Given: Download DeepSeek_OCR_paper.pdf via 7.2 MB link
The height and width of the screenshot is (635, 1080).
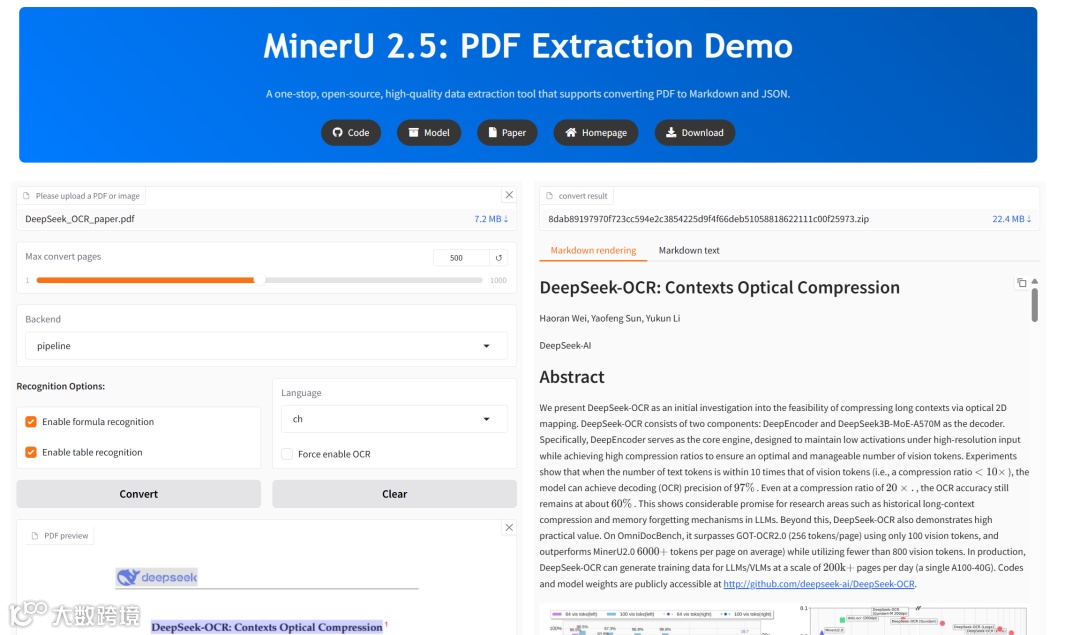Looking at the screenshot, I should [491, 219].
